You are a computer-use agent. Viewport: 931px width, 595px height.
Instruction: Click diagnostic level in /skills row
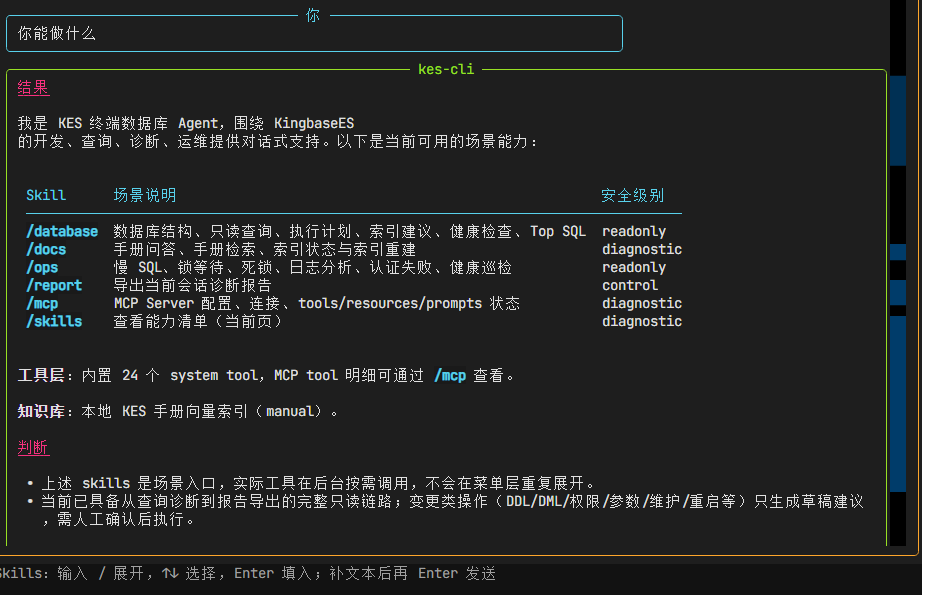642,321
